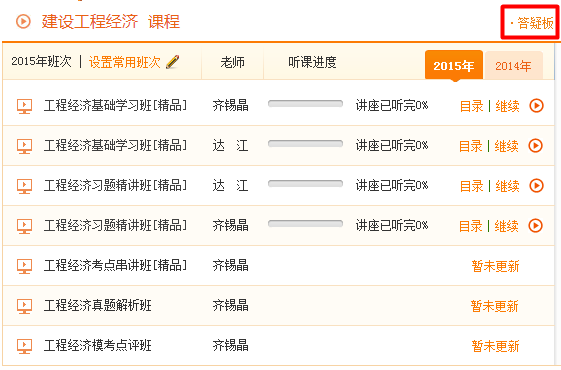Click progress bar of 齐锡晶 基础学习班
This screenshot has height=370, width=561.
tap(305, 104)
